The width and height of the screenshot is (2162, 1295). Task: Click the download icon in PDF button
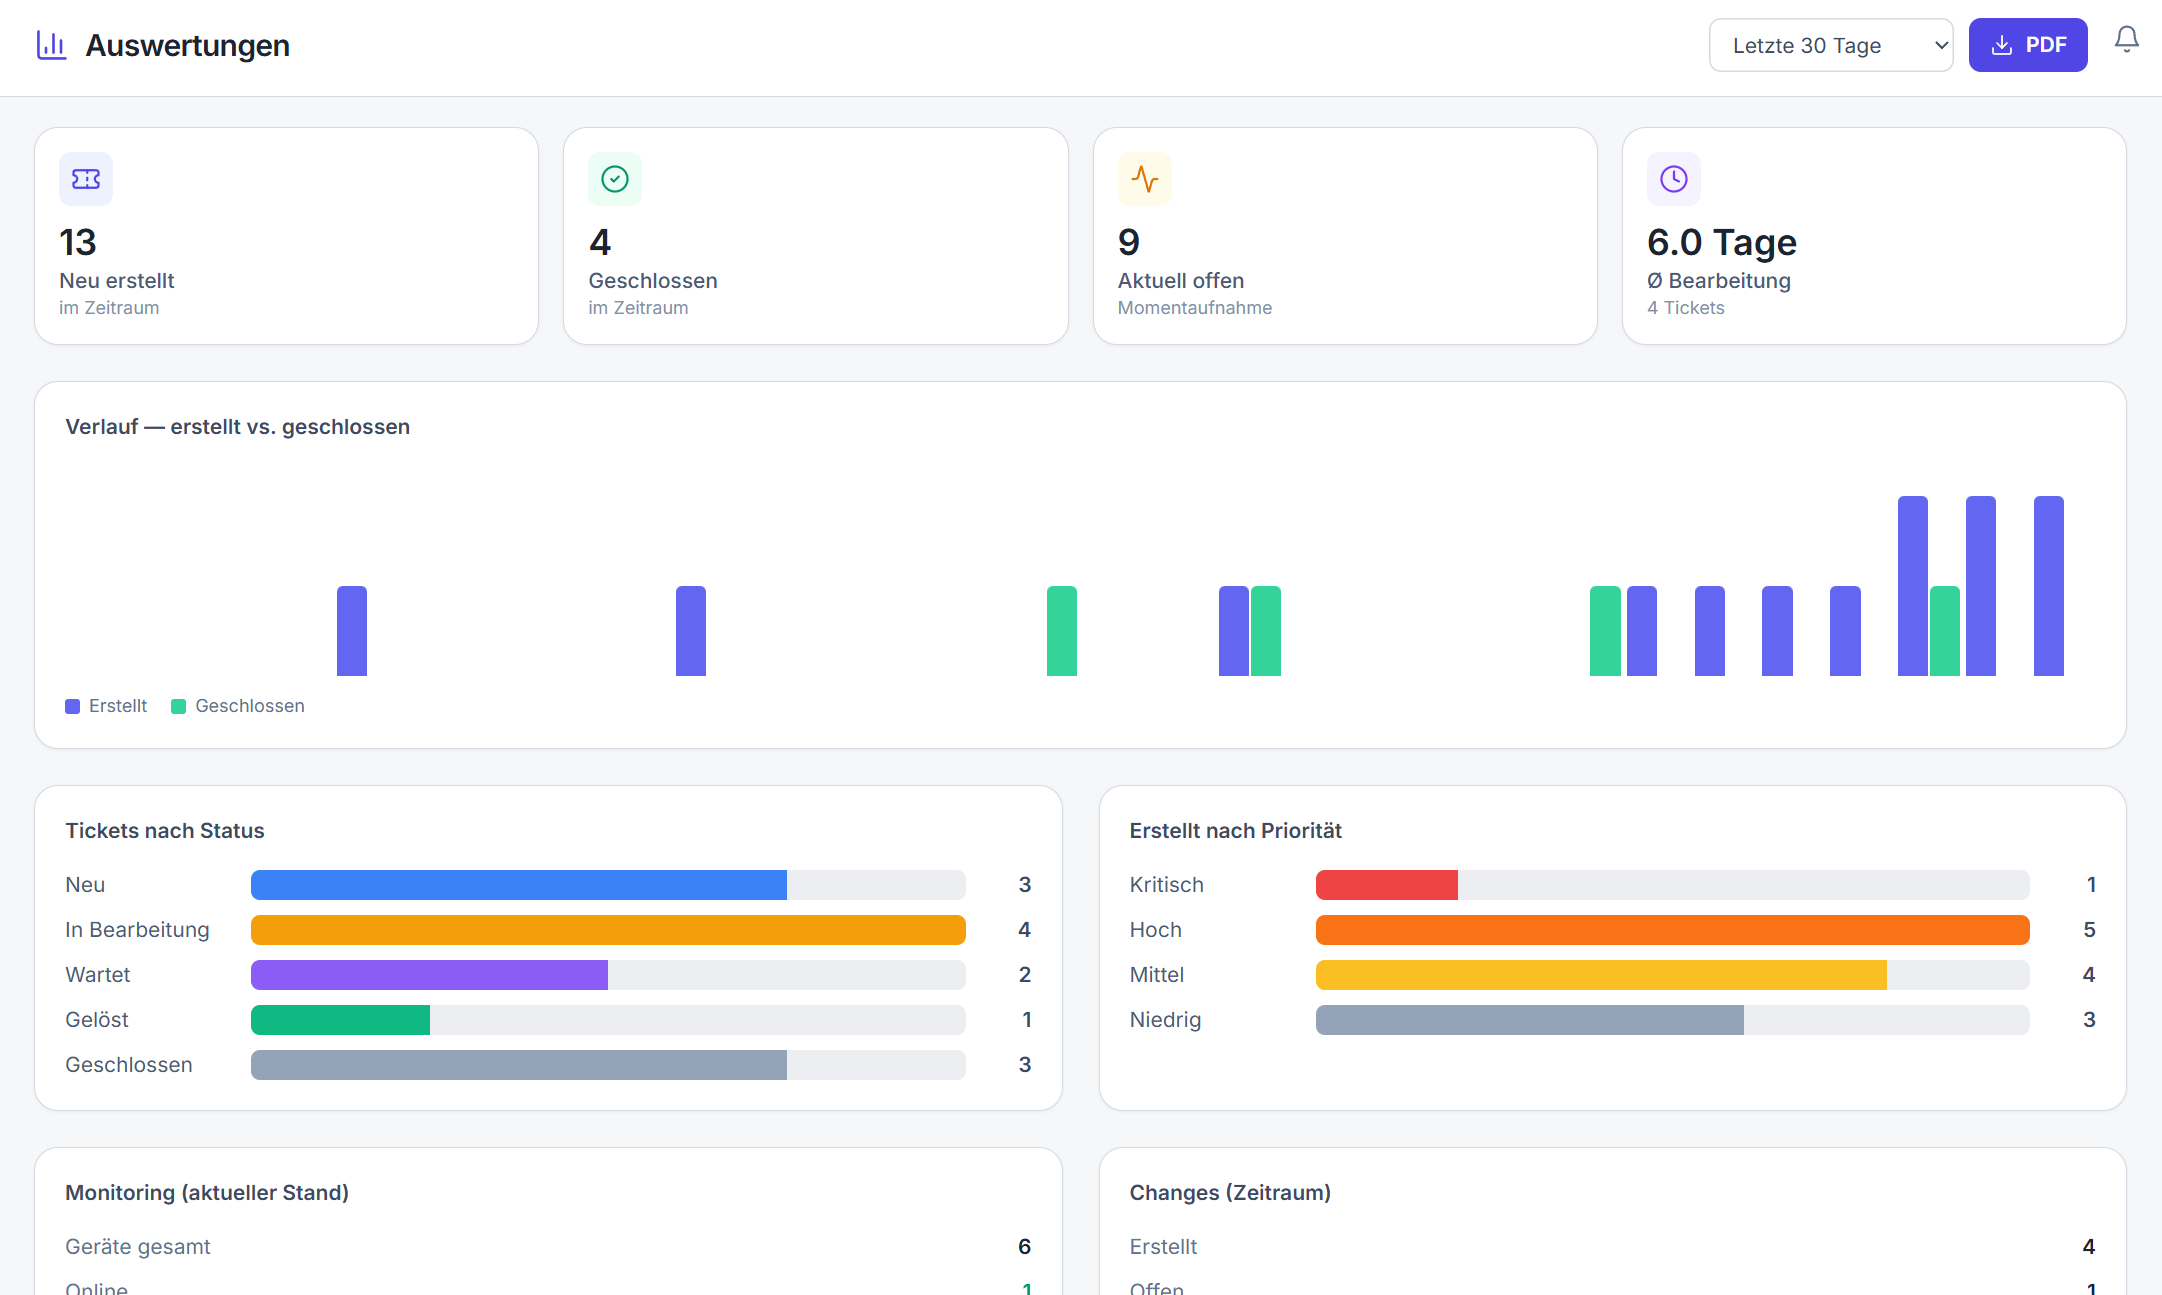pyautogui.click(x=2002, y=45)
